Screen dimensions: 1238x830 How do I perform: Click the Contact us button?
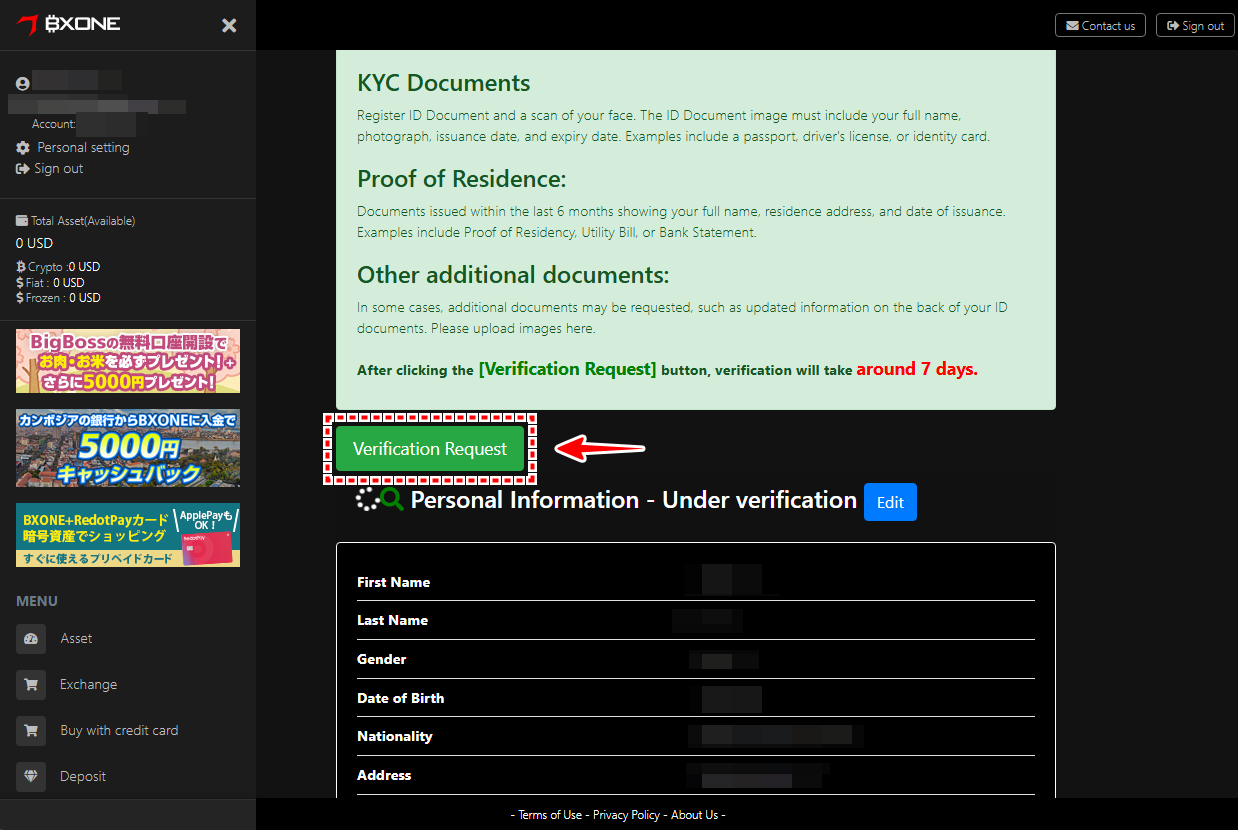(1100, 25)
